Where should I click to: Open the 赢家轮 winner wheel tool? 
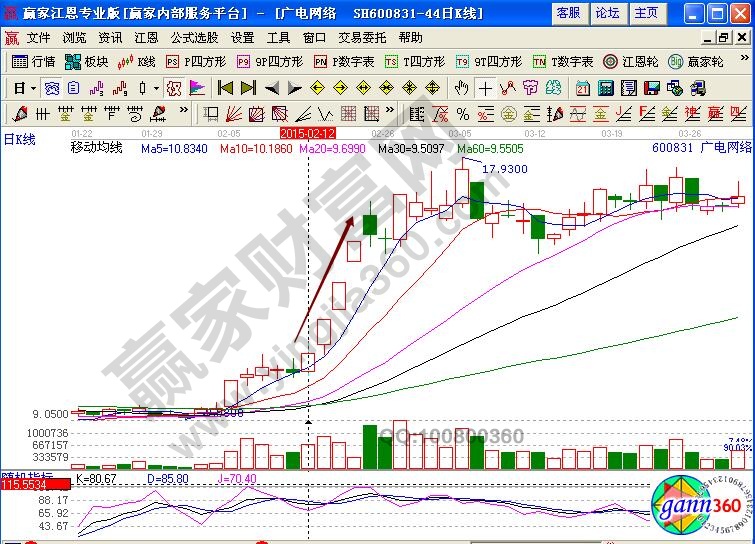(695, 61)
